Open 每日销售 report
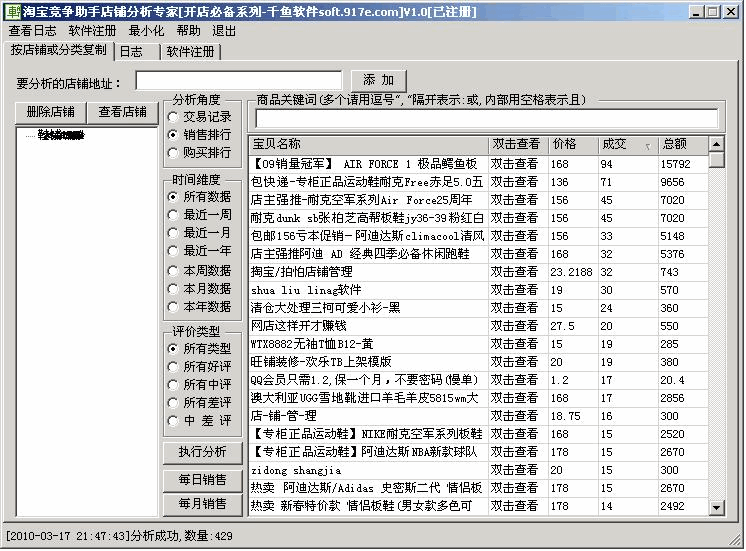 pos(203,480)
